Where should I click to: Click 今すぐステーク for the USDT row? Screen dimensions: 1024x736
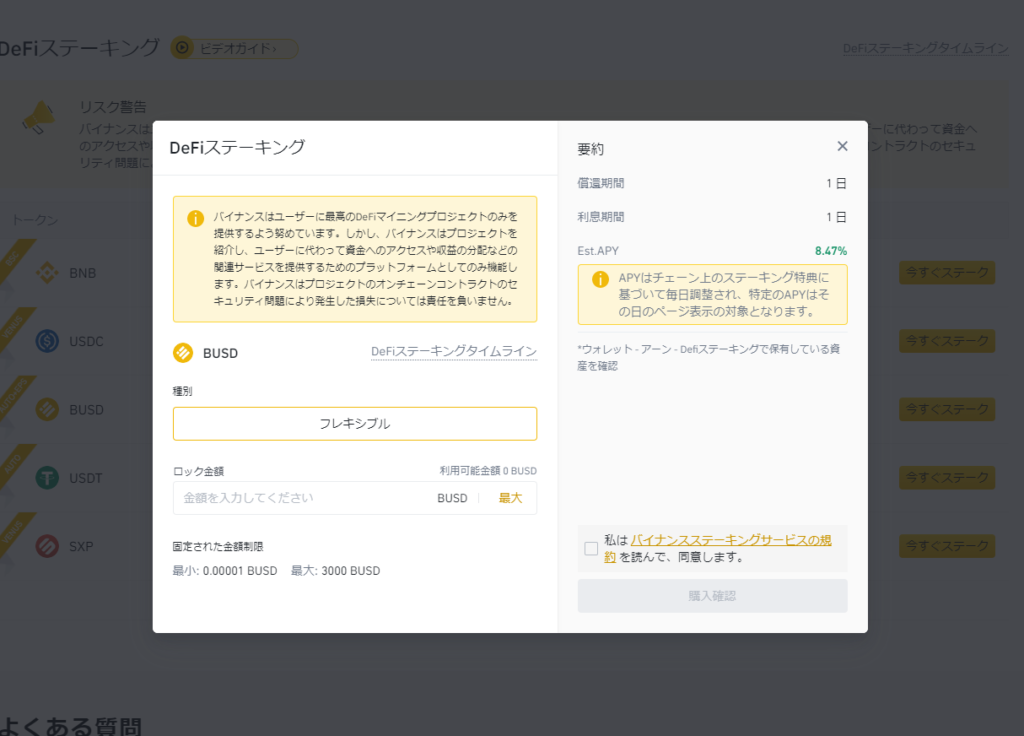pos(947,477)
